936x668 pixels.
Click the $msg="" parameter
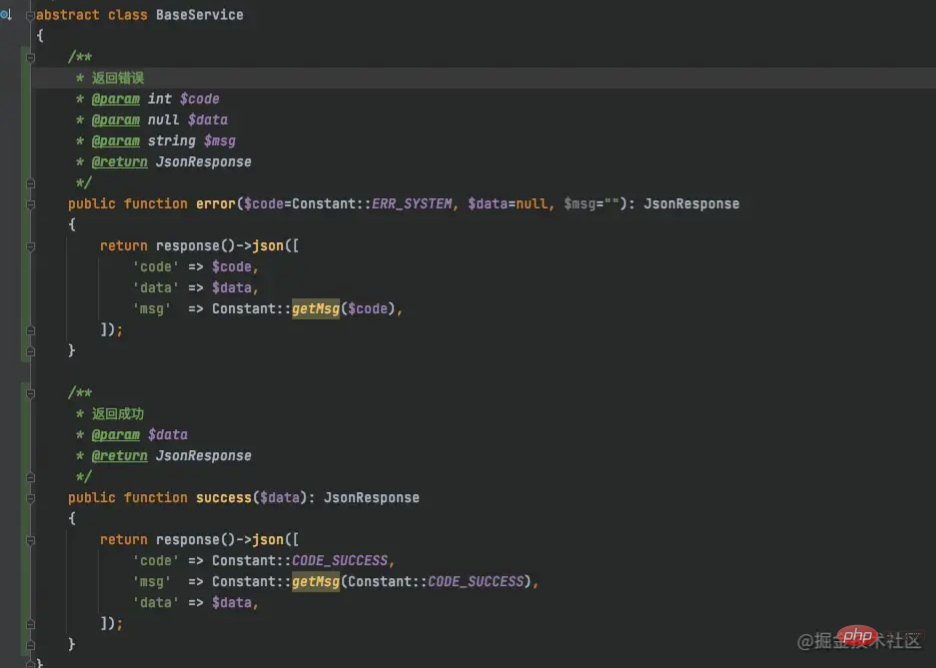tap(591, 204)
